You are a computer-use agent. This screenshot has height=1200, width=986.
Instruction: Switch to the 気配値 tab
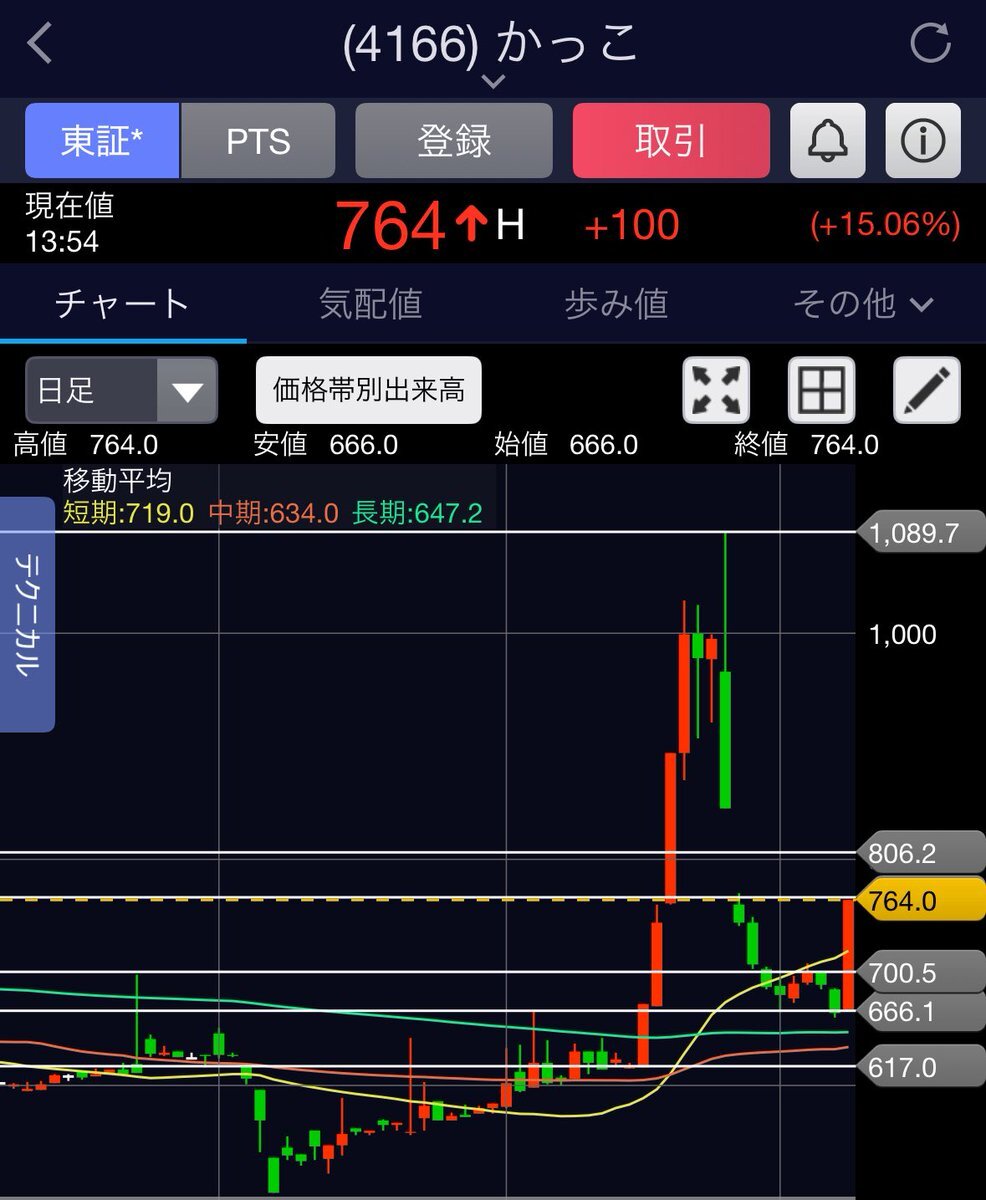(x=370, y=303)
